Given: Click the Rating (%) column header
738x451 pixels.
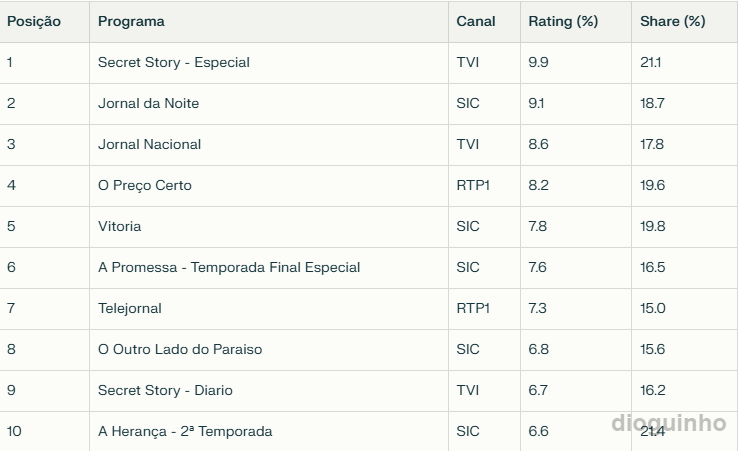Looking at the screenshot, I should 563,21.
